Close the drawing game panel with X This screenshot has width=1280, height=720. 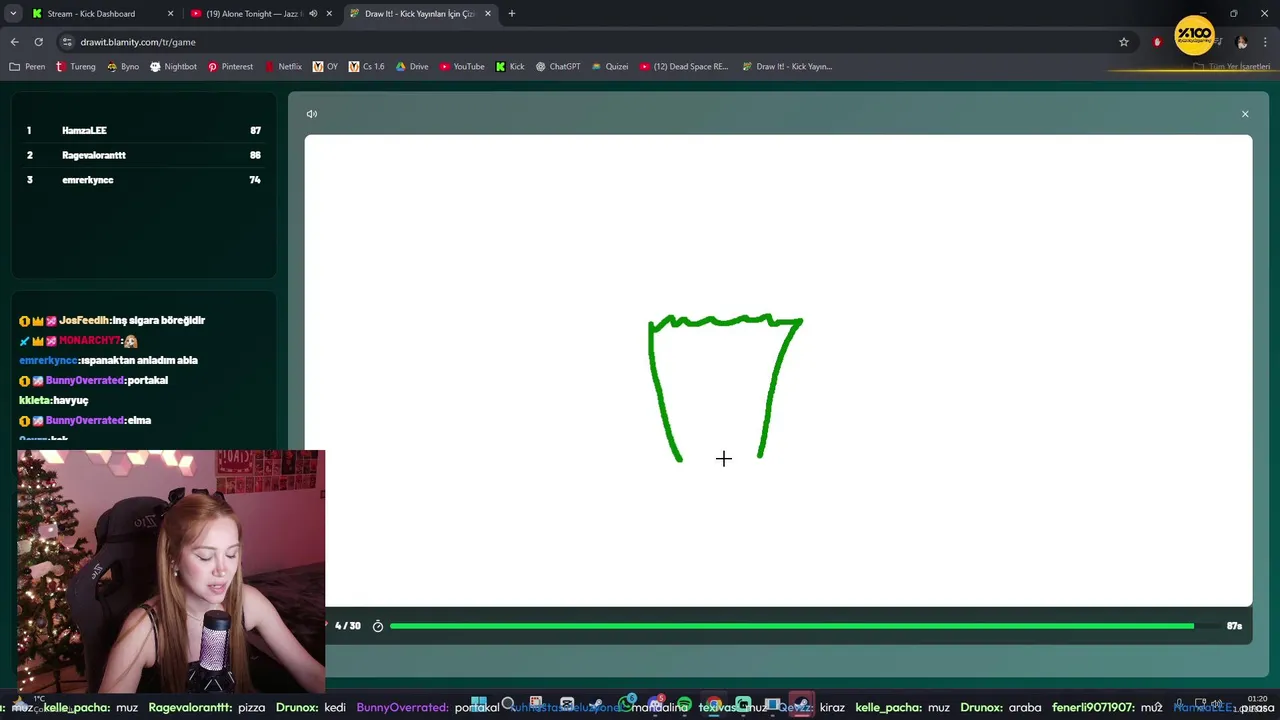pyautogui.click(x=1245, y=114)
